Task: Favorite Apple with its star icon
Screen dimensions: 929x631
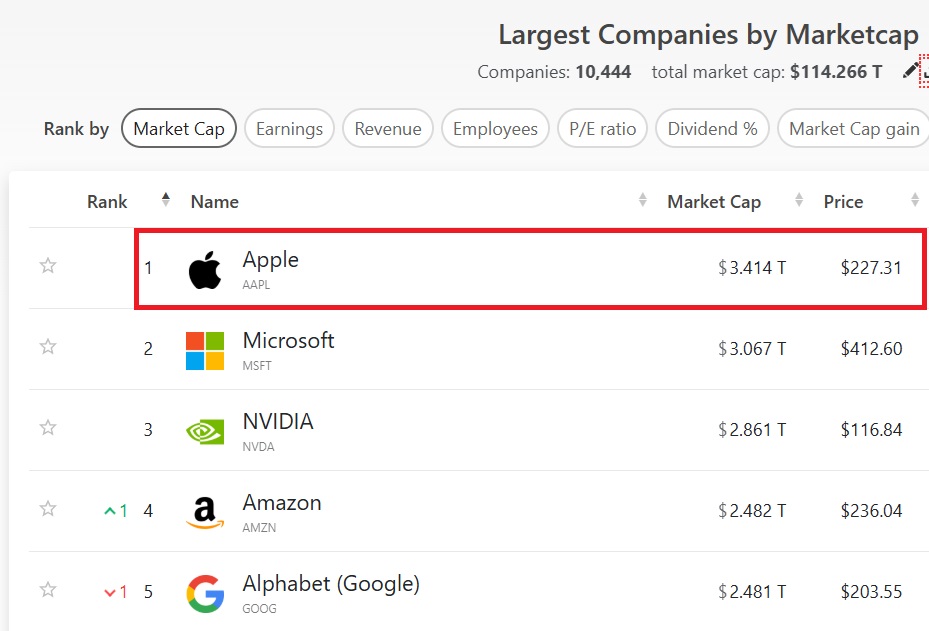Action: [47, 266]
